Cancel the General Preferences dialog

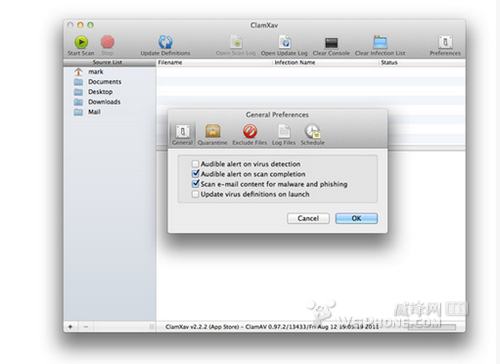point(308,218)
